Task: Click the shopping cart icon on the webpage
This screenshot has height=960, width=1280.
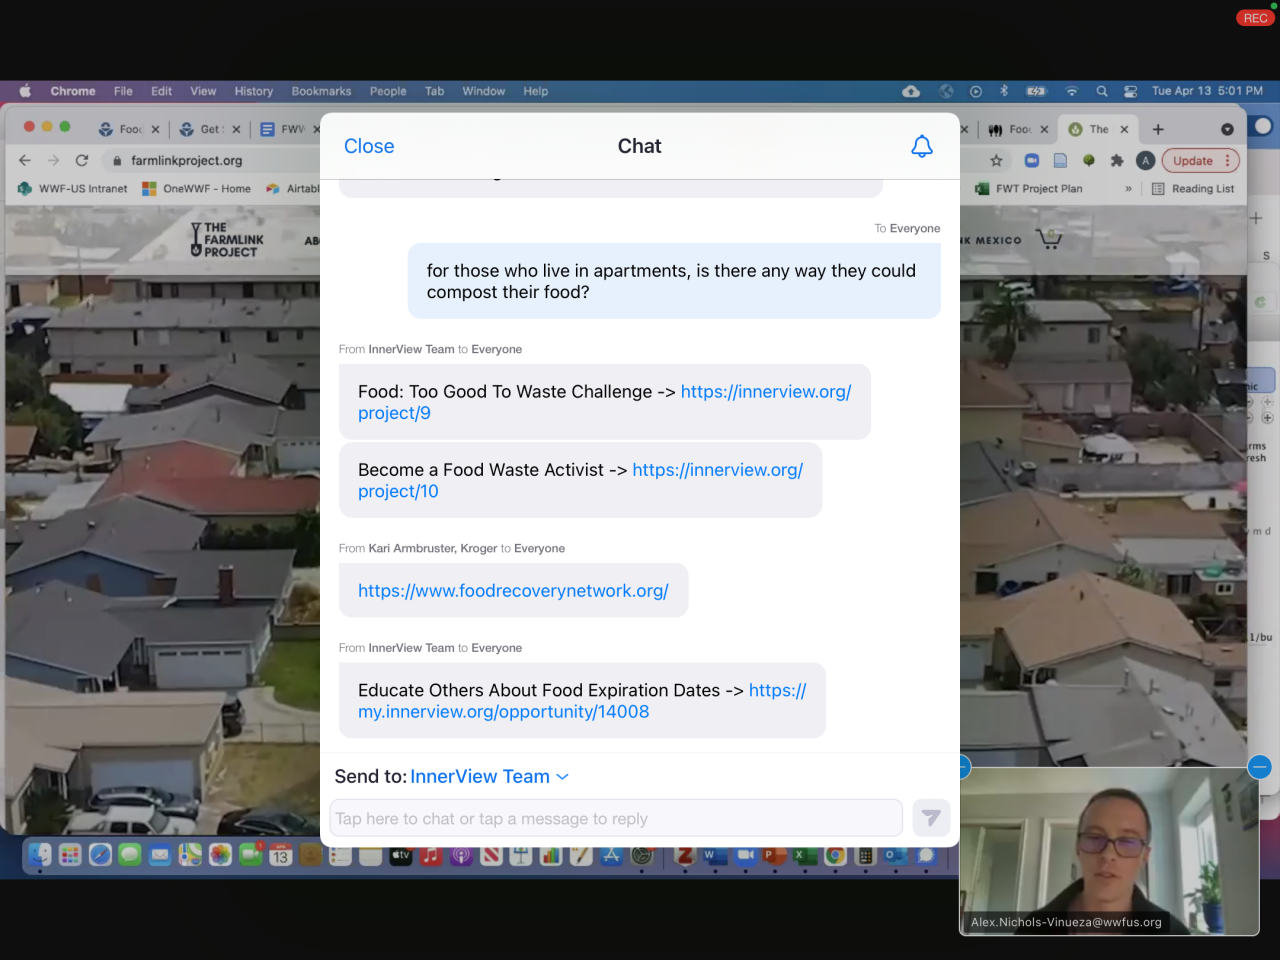Action: click(x=1048, y=239)
